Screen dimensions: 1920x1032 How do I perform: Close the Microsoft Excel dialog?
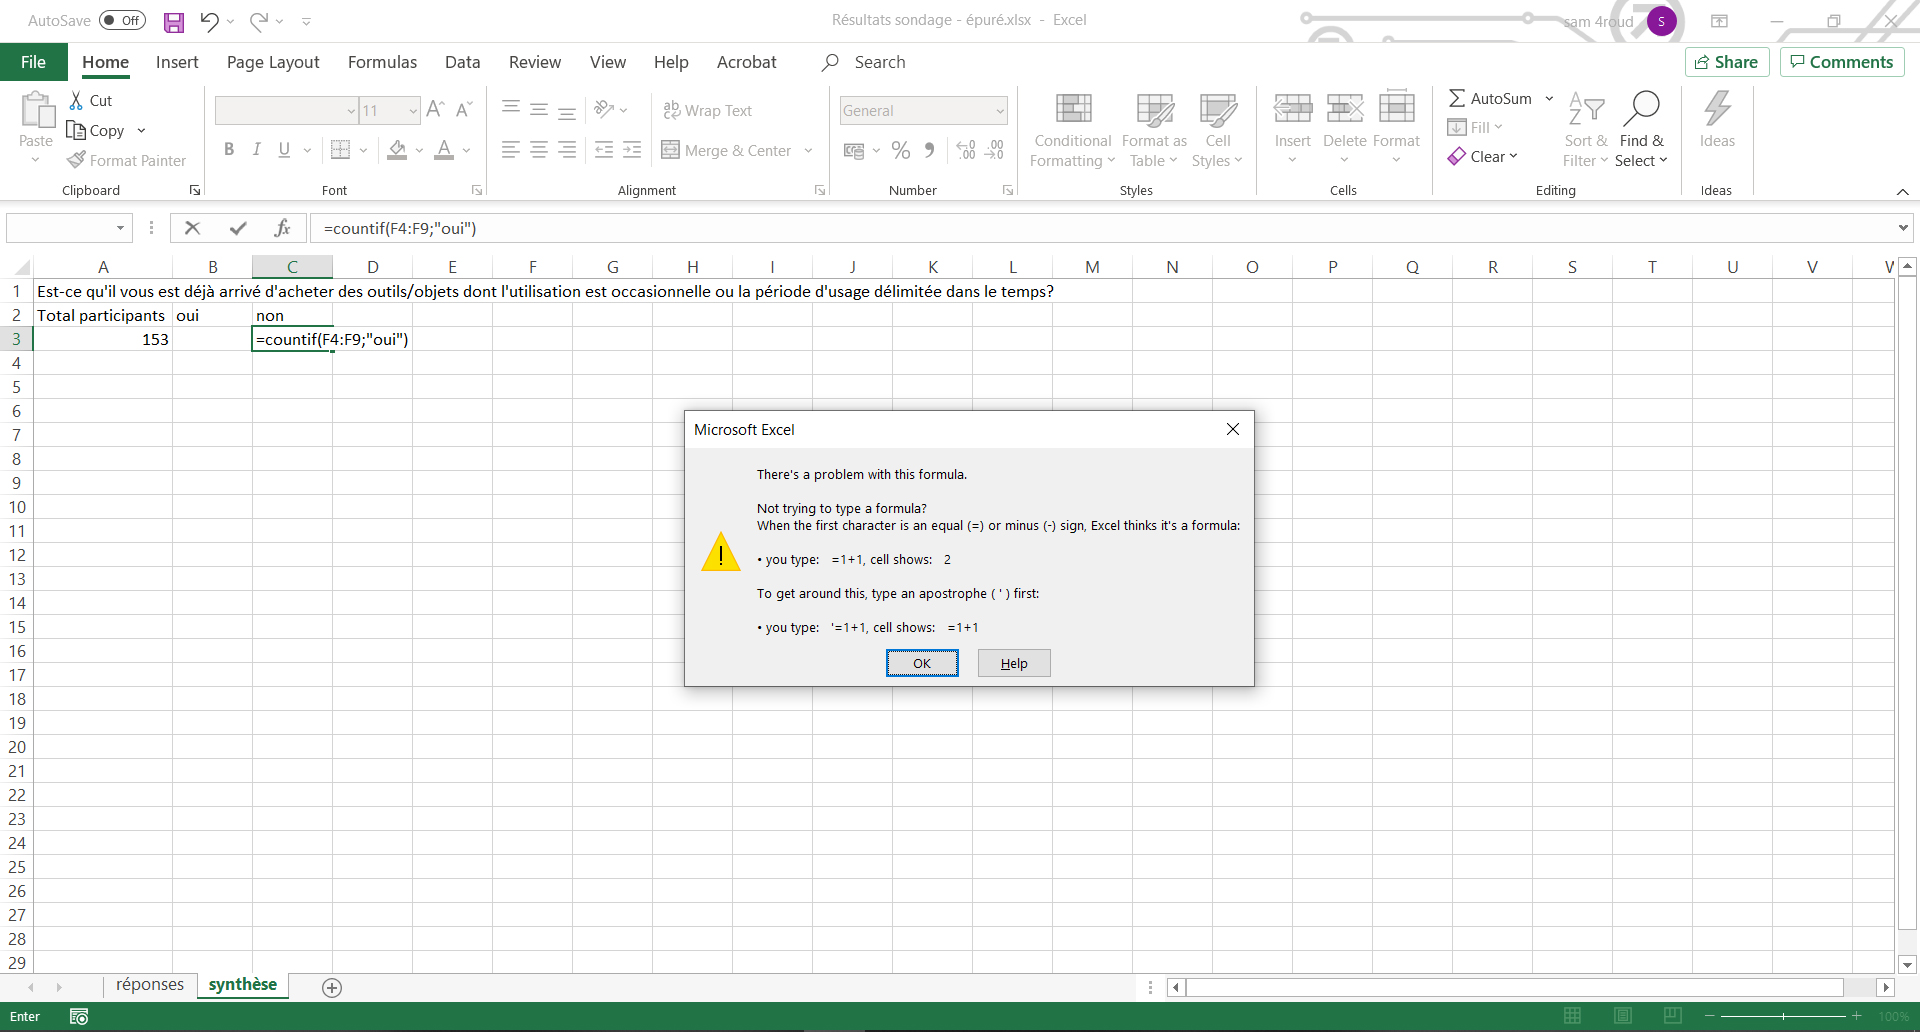[x=1233, y=429]
